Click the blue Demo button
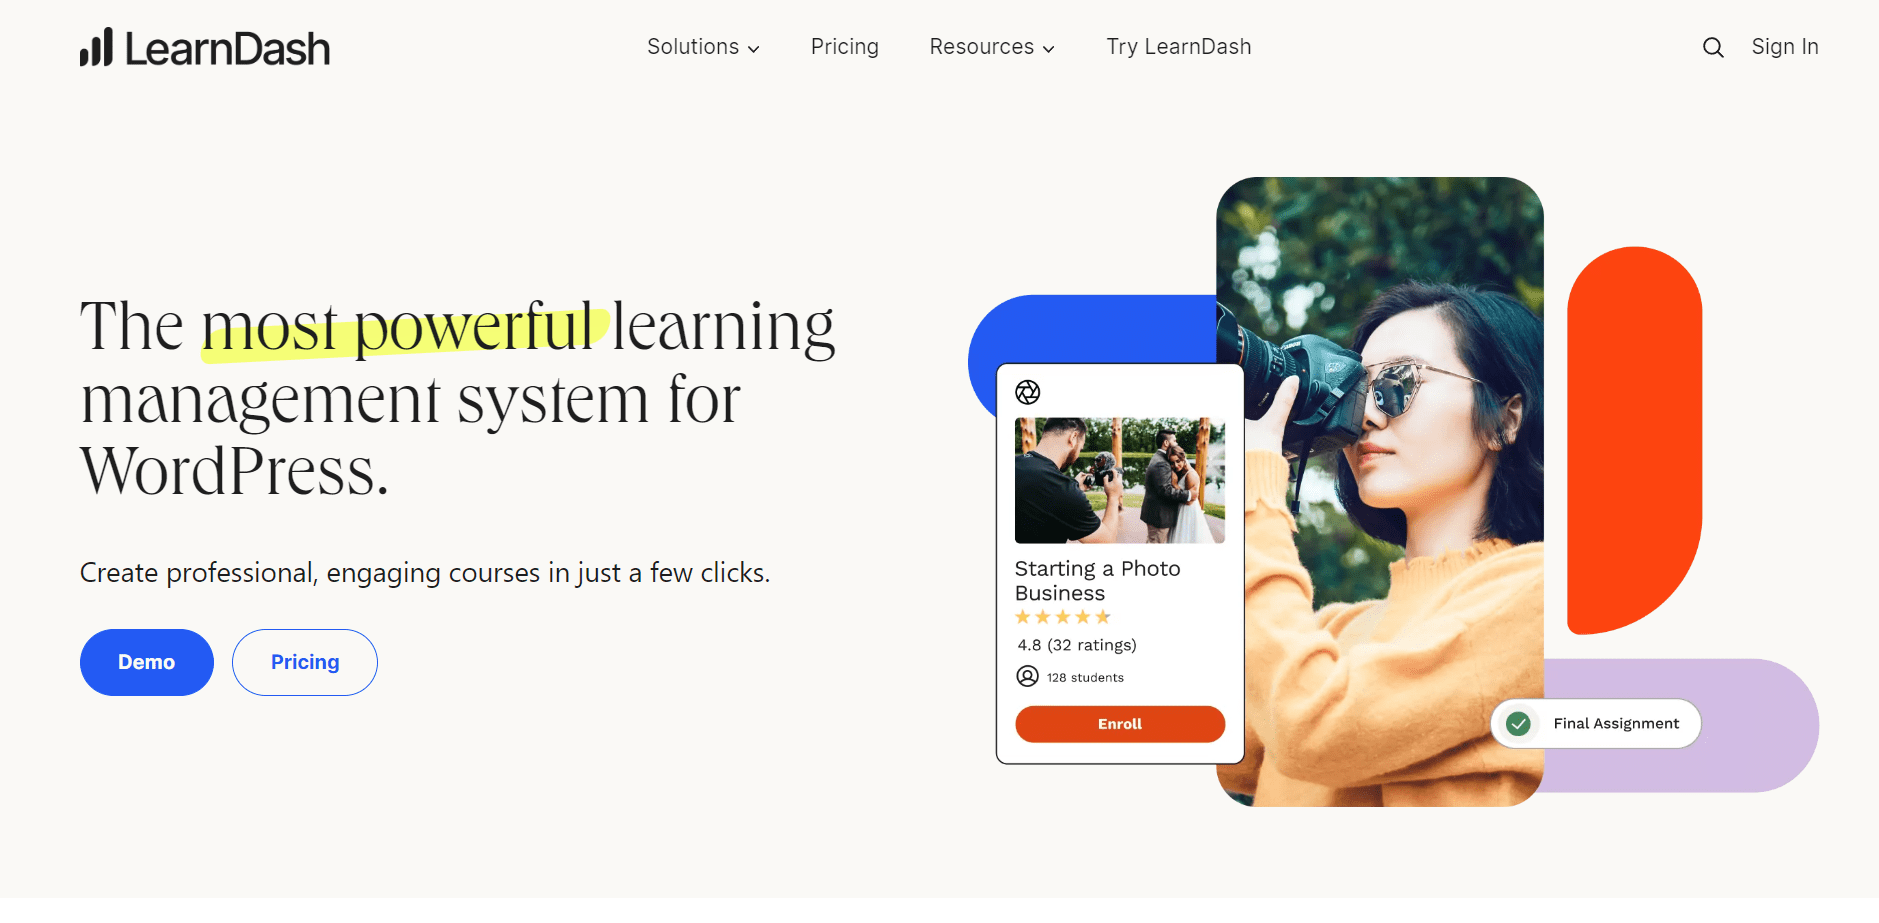Screen dimensions: 1879x923 click(x=147, y=662)
